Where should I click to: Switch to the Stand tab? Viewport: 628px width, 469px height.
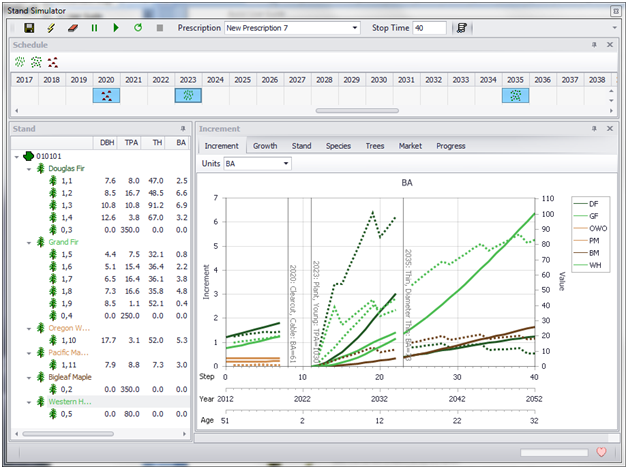(x=301, y=146)
